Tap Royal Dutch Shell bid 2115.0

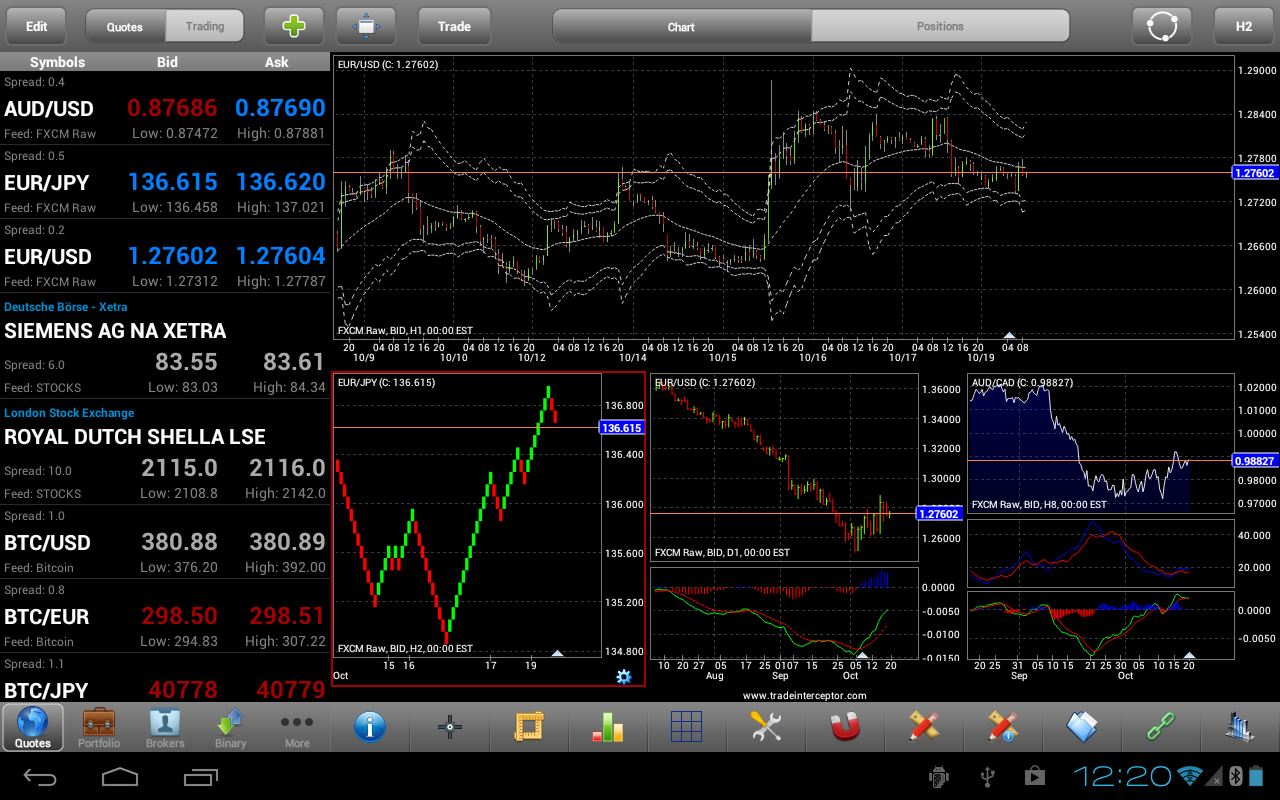point(179,468)
